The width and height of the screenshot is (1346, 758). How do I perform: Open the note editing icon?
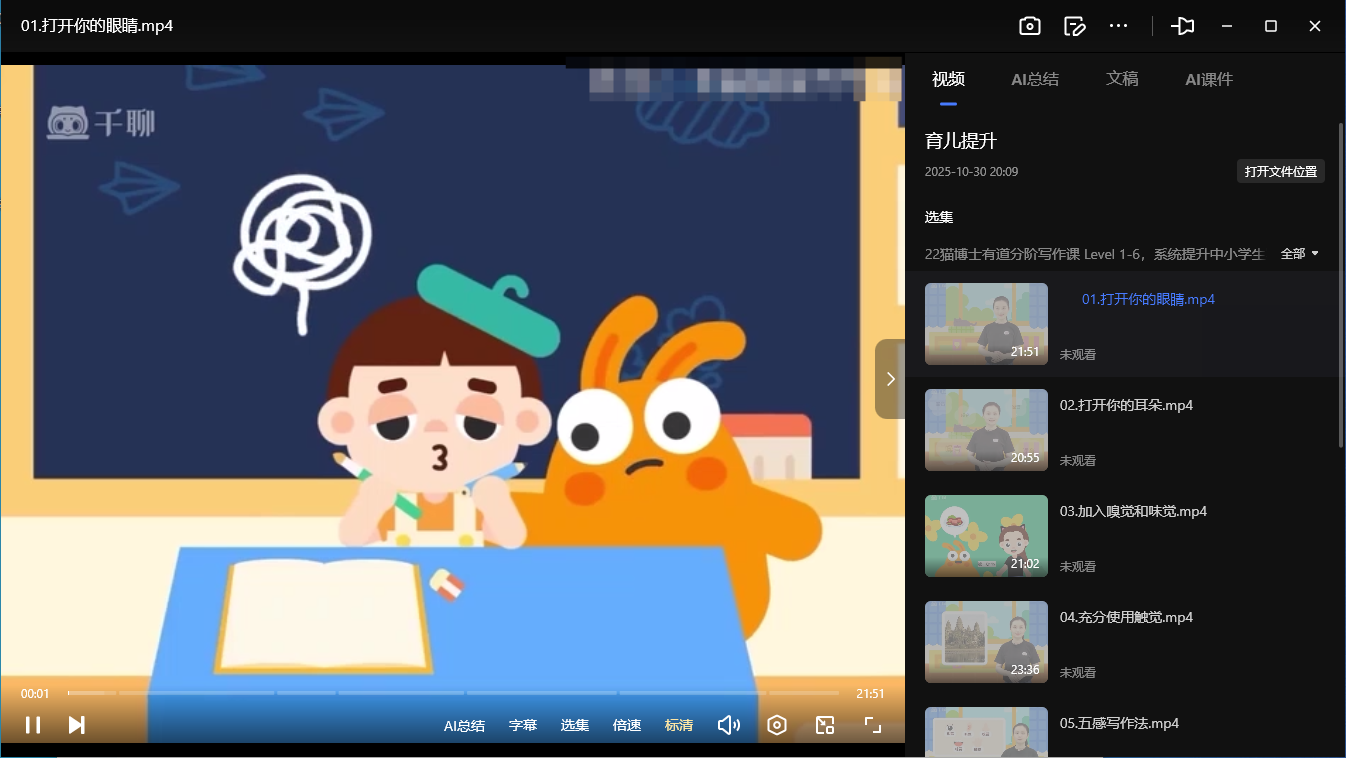pyautogui.click(x=1075, y=26)
